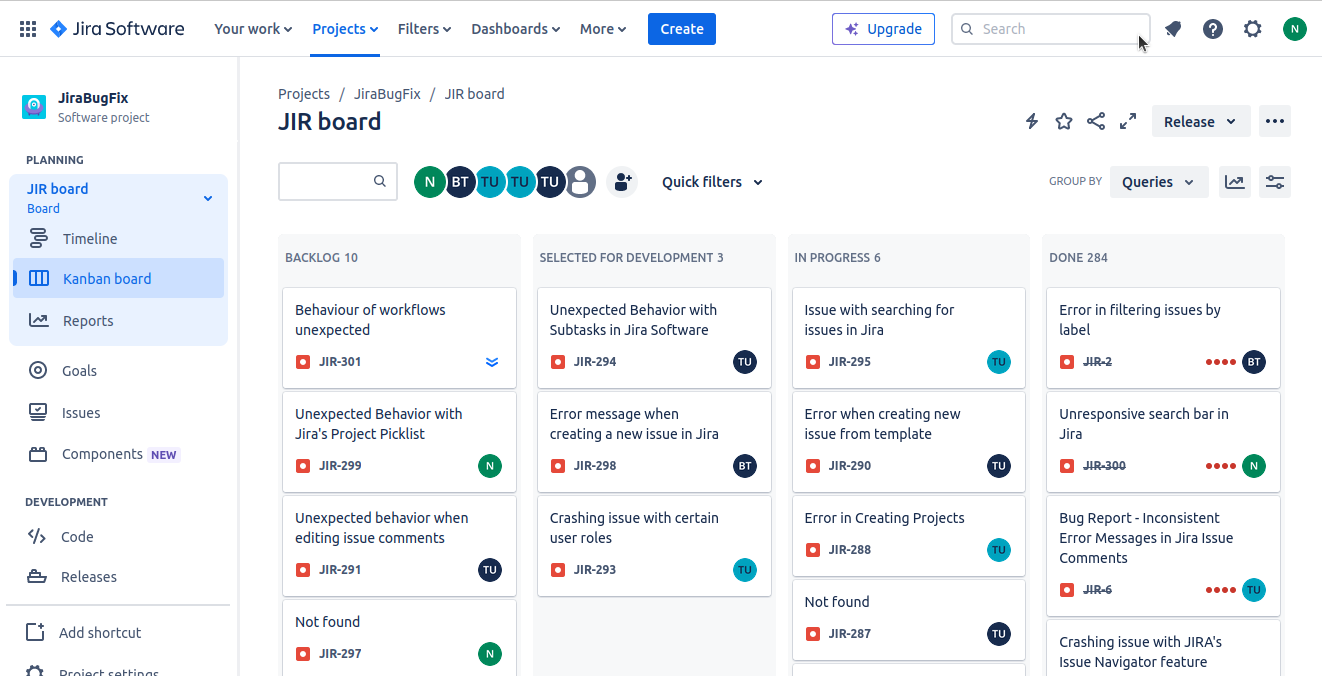Click the global Search field

1050,29
